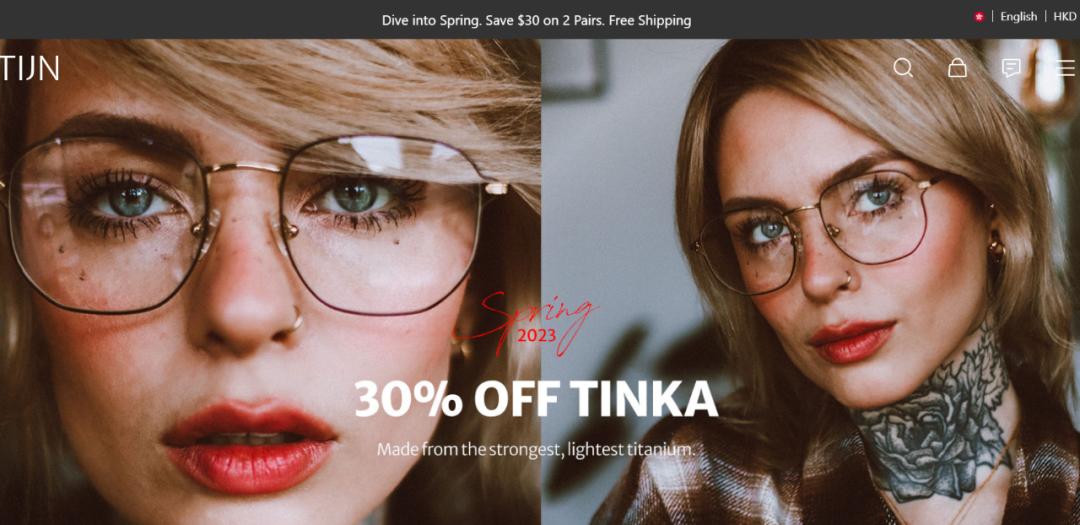Screen dimensions: 1080x525
Task: Change language from English
Action: tap(1018, 17)
